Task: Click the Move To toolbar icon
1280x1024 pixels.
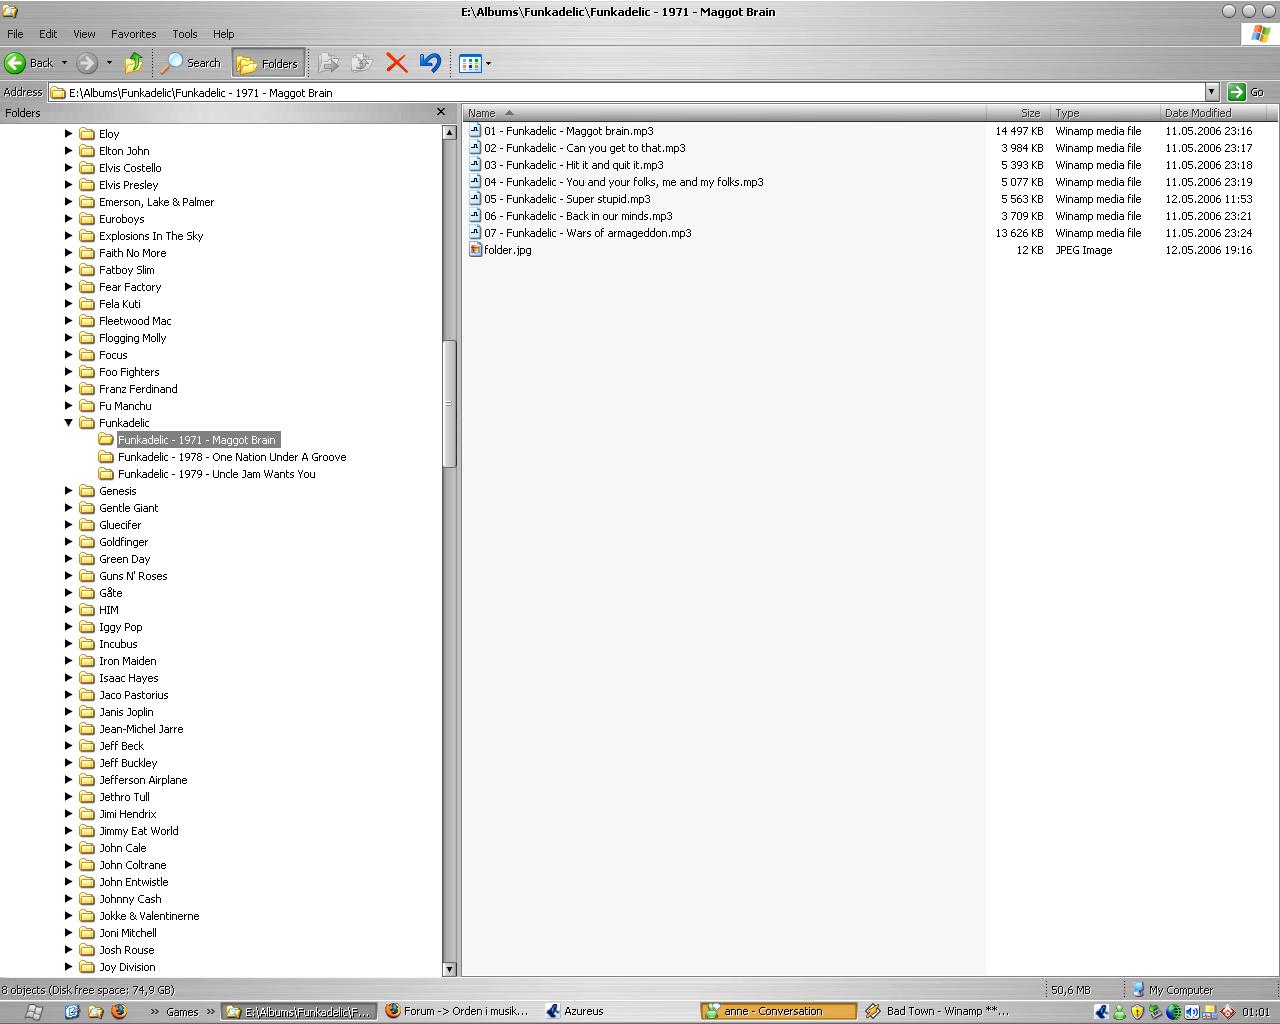Action: 328,63
